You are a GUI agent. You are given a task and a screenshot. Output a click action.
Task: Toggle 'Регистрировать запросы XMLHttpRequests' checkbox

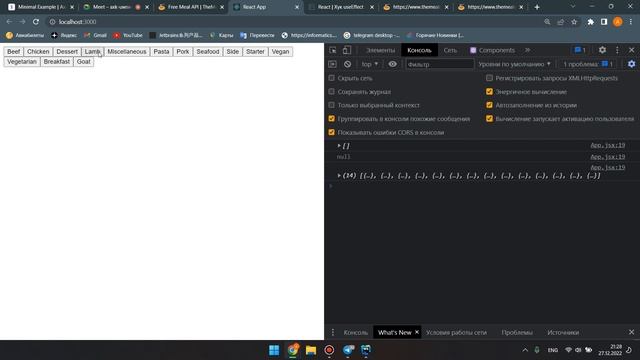(489, 78)
